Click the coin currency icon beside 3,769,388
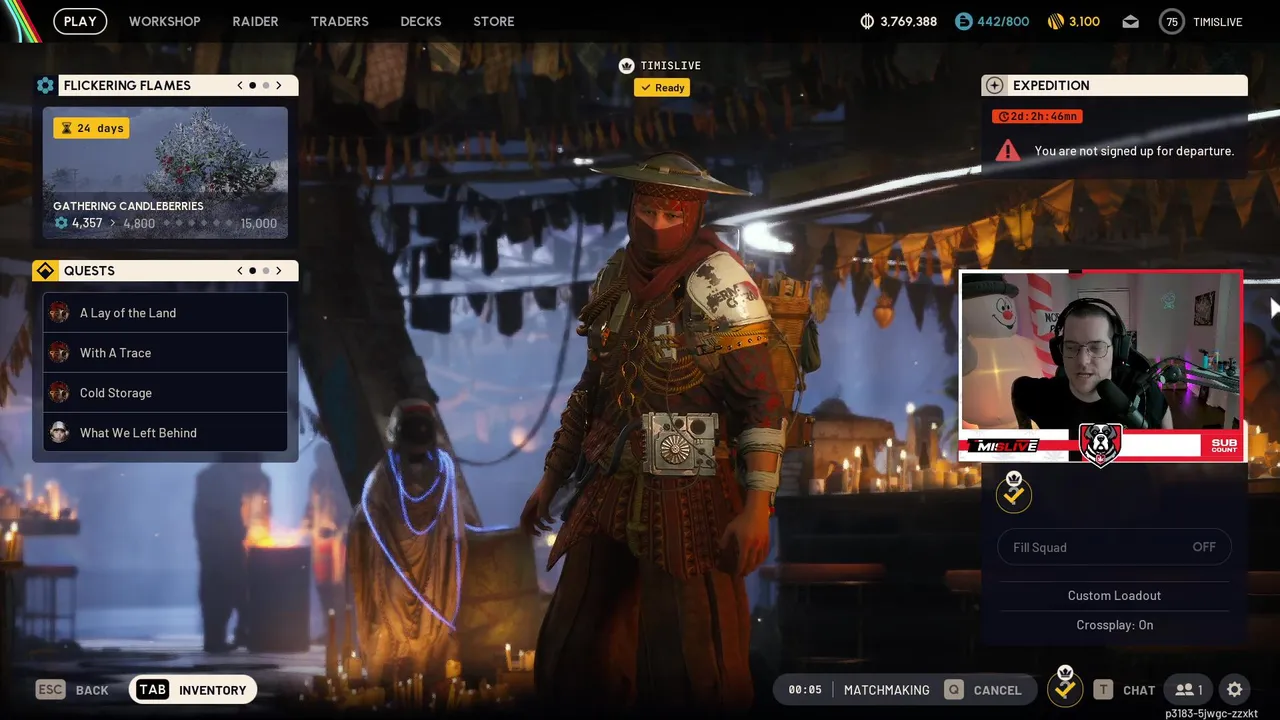This screenshot has width=1280, height=720. (x=867, y=21)
